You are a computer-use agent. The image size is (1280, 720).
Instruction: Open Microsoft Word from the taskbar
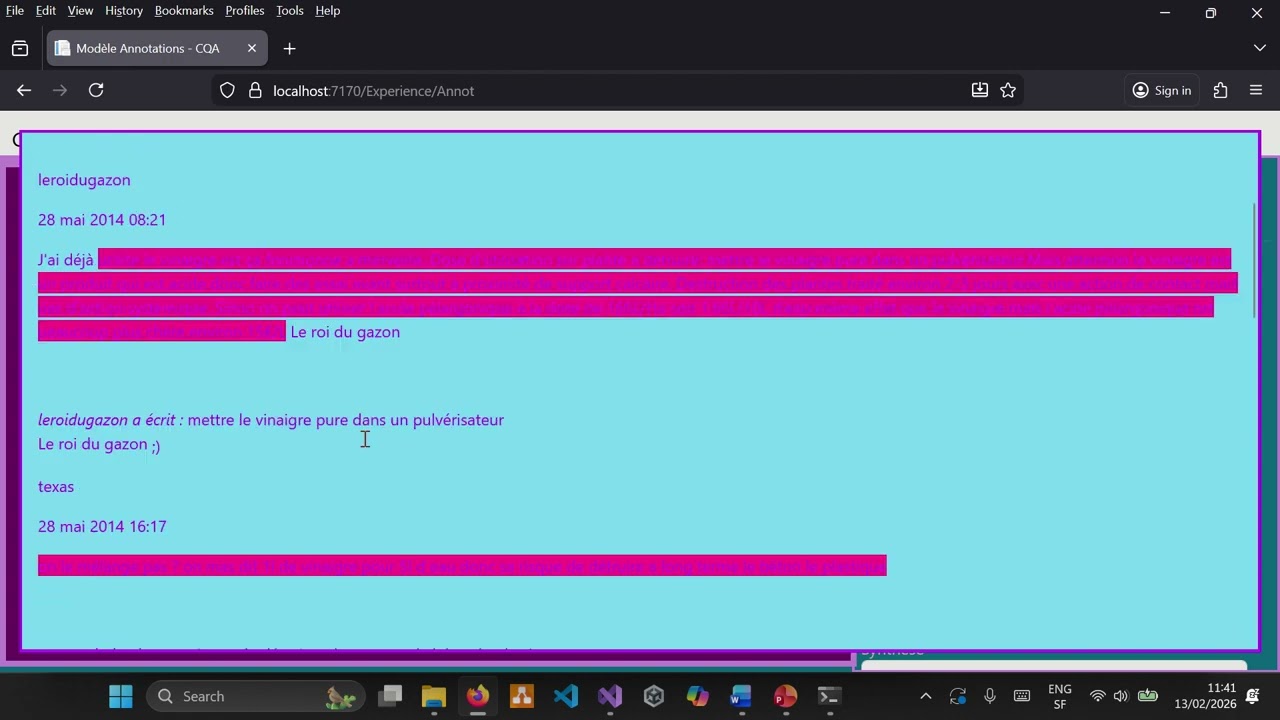click(741, 696)
